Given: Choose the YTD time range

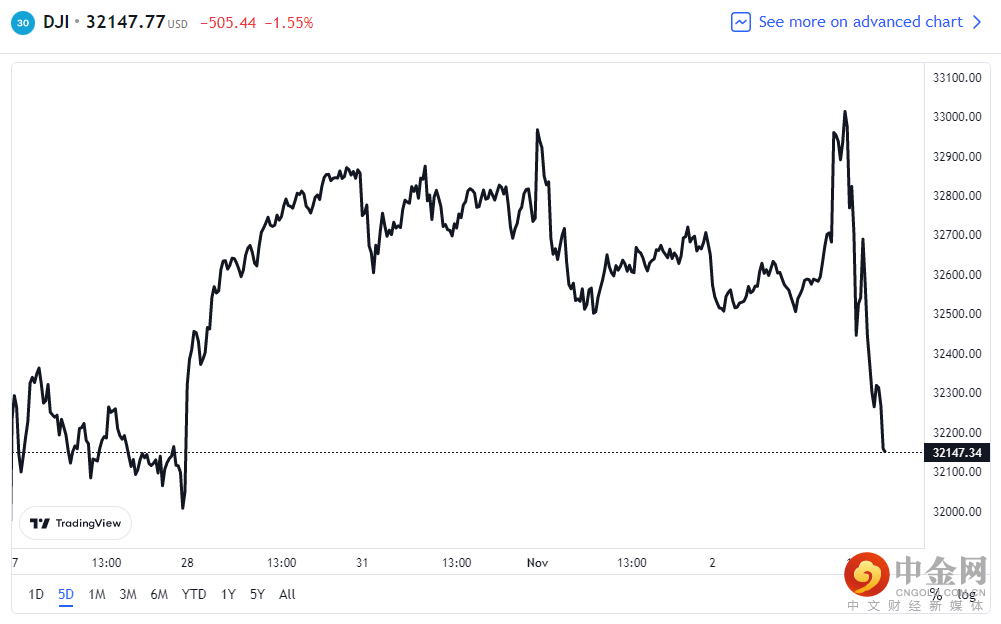Looking at the screenshot, I should (194, 594).
